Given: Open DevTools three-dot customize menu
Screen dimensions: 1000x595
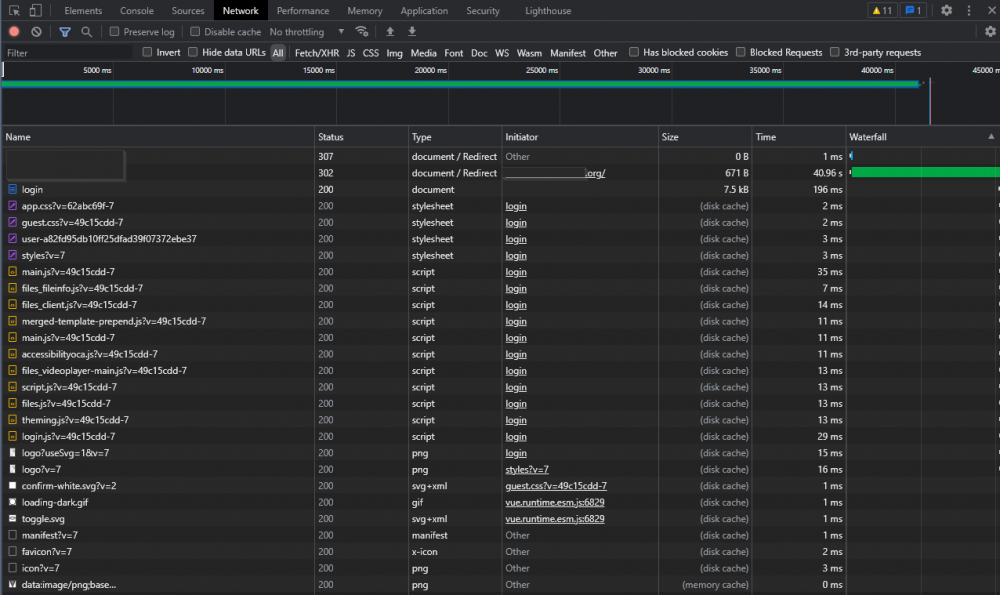Looking at the screenshot, I should (969, 10).
